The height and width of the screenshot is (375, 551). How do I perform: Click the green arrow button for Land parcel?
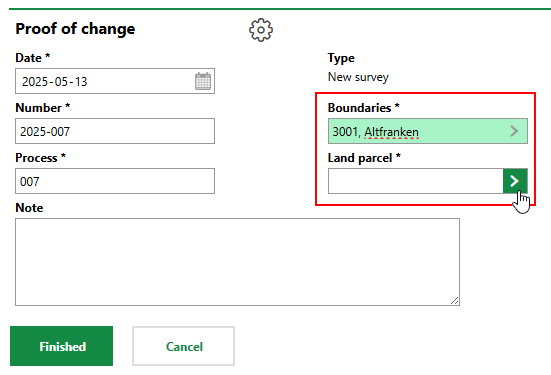coord(515,181)
